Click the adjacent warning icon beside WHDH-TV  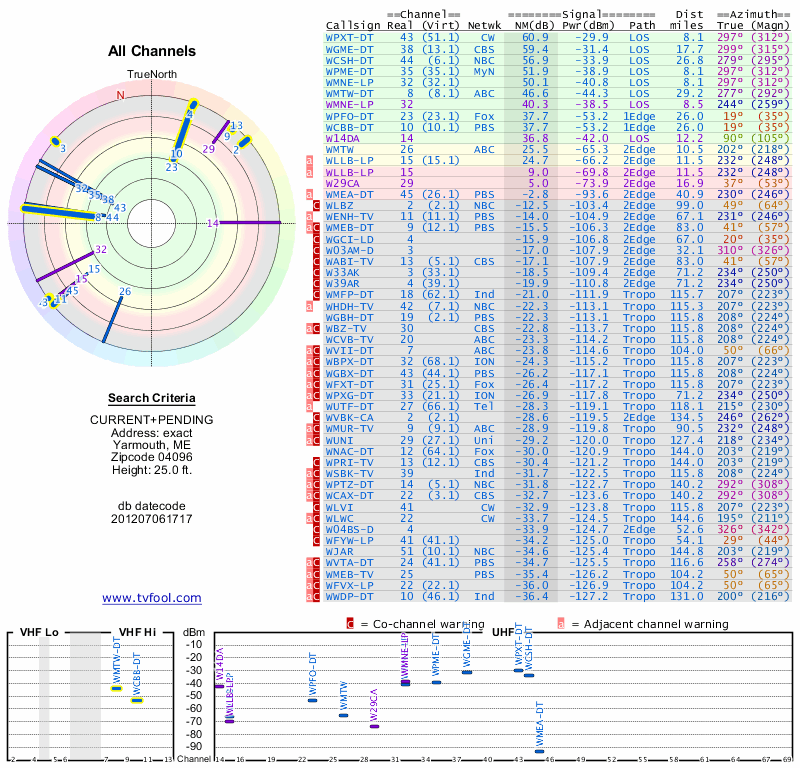pos(309,306)
